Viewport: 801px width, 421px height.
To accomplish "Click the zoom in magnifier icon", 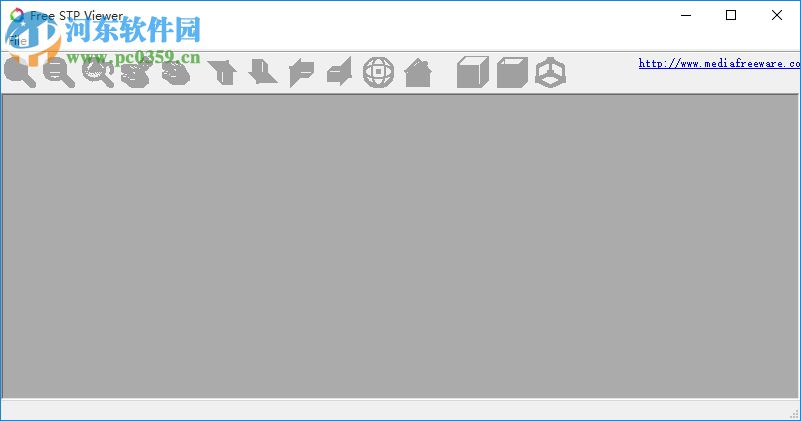I will point(20,72).
